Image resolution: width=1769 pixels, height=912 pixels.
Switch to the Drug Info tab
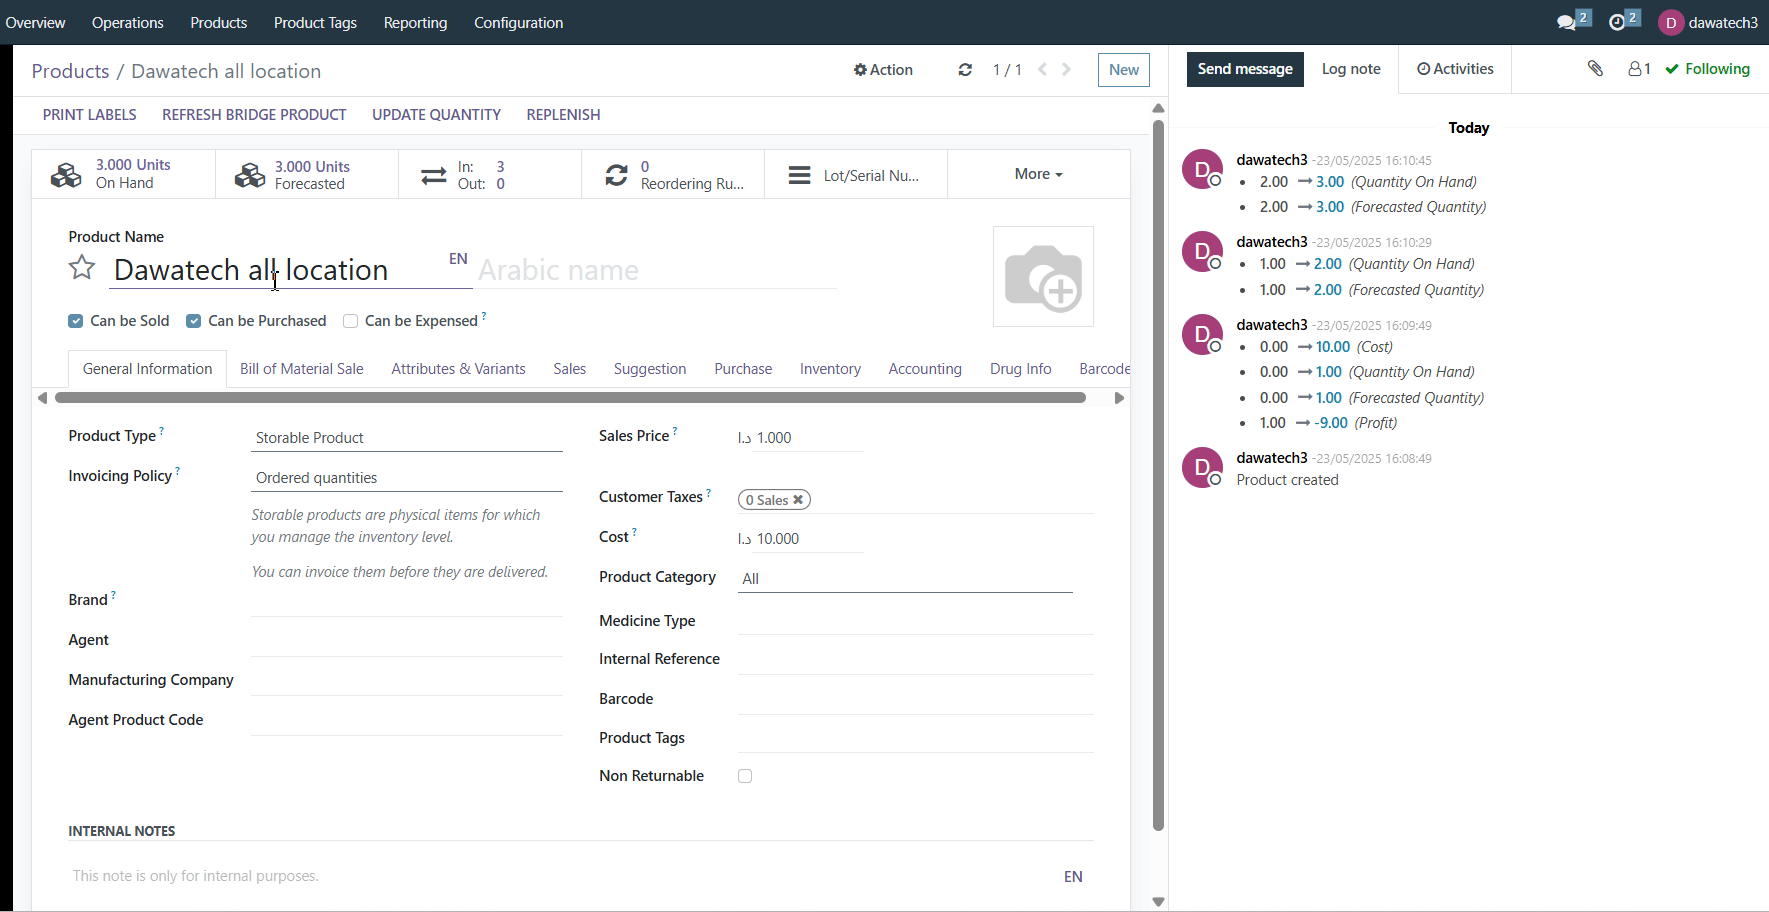point(1020,369)
